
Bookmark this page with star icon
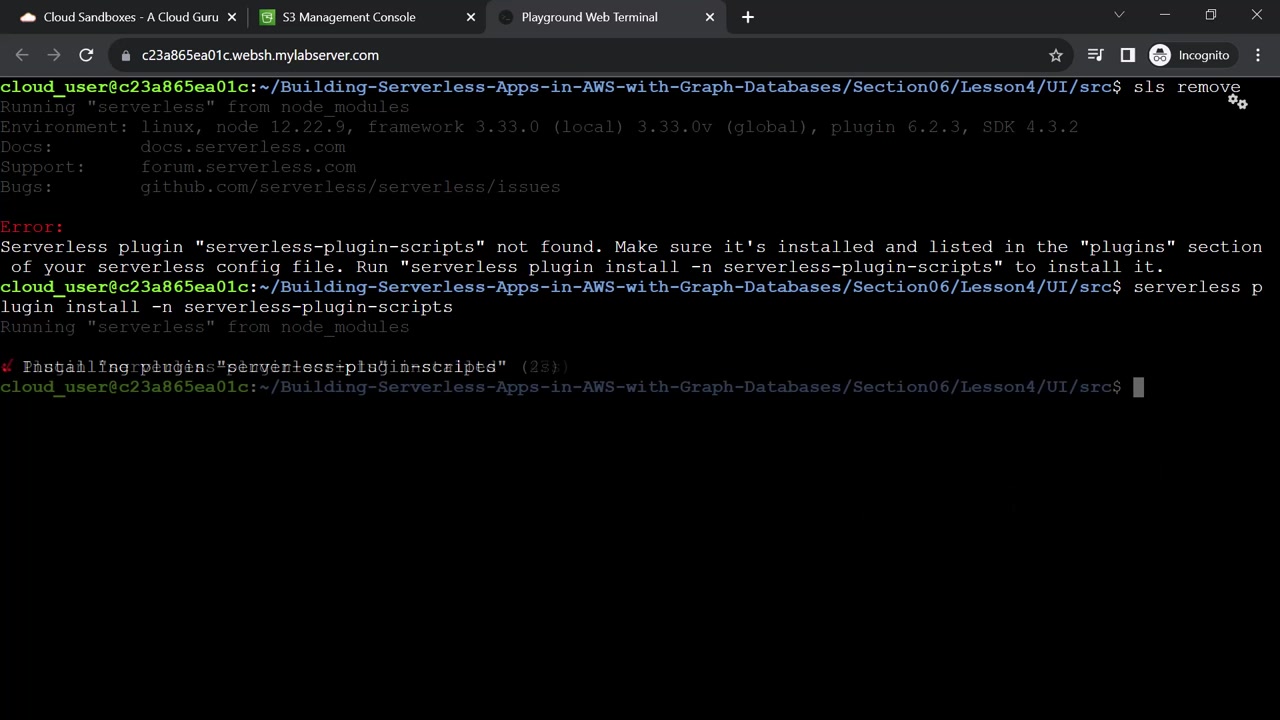click(1056, 55)
